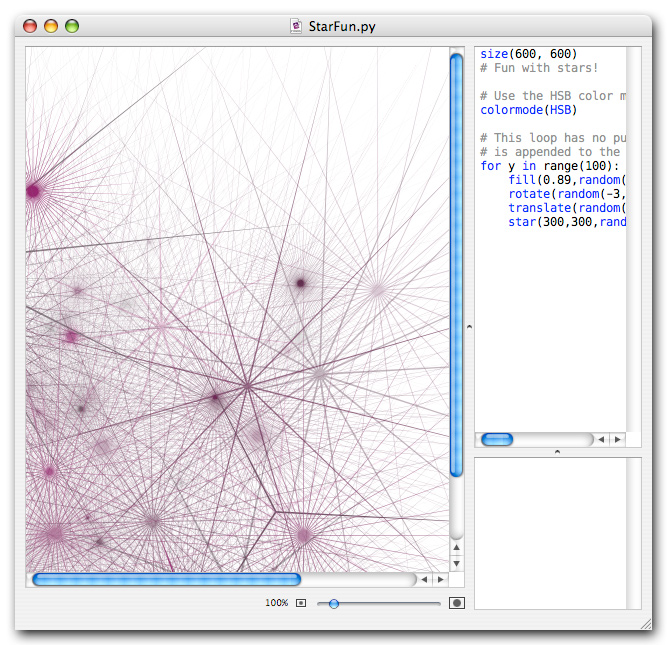Click the code editor scroll right arrow
The height and width of the screenshot is (645, 667).
tap(618, 440)
